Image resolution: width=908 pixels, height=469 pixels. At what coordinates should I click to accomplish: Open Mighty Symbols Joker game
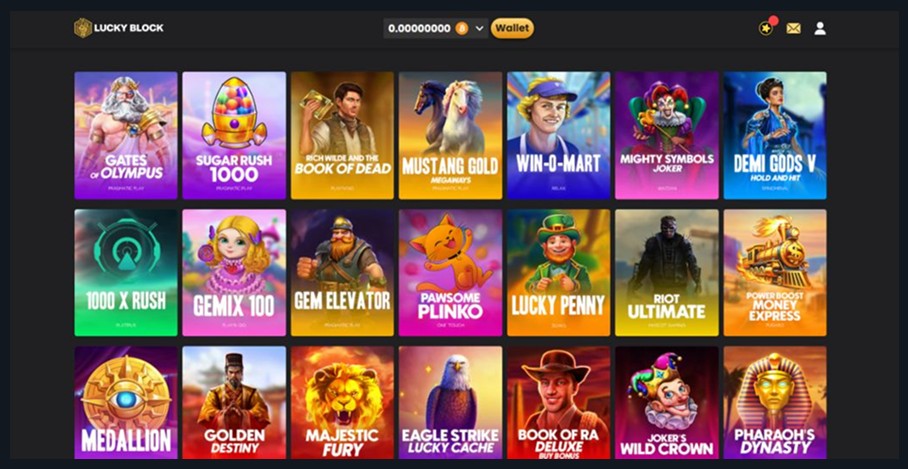click(667, 135)
